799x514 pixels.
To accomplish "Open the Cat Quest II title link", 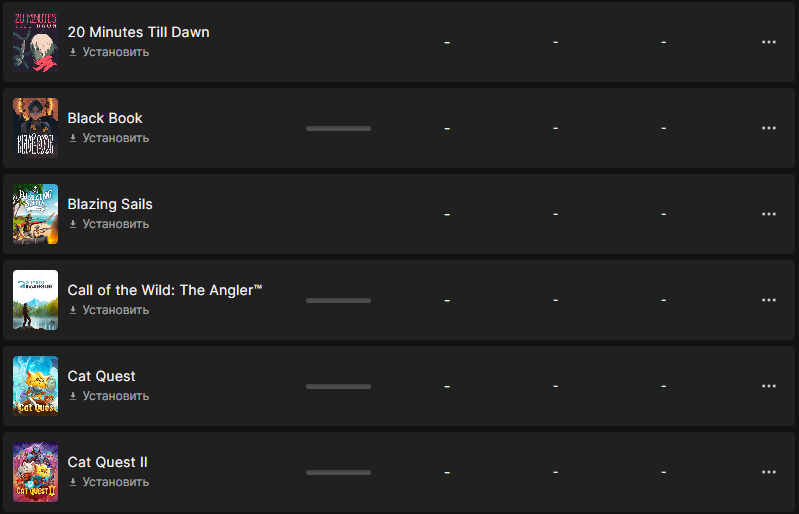I will (x=108, y=462).
